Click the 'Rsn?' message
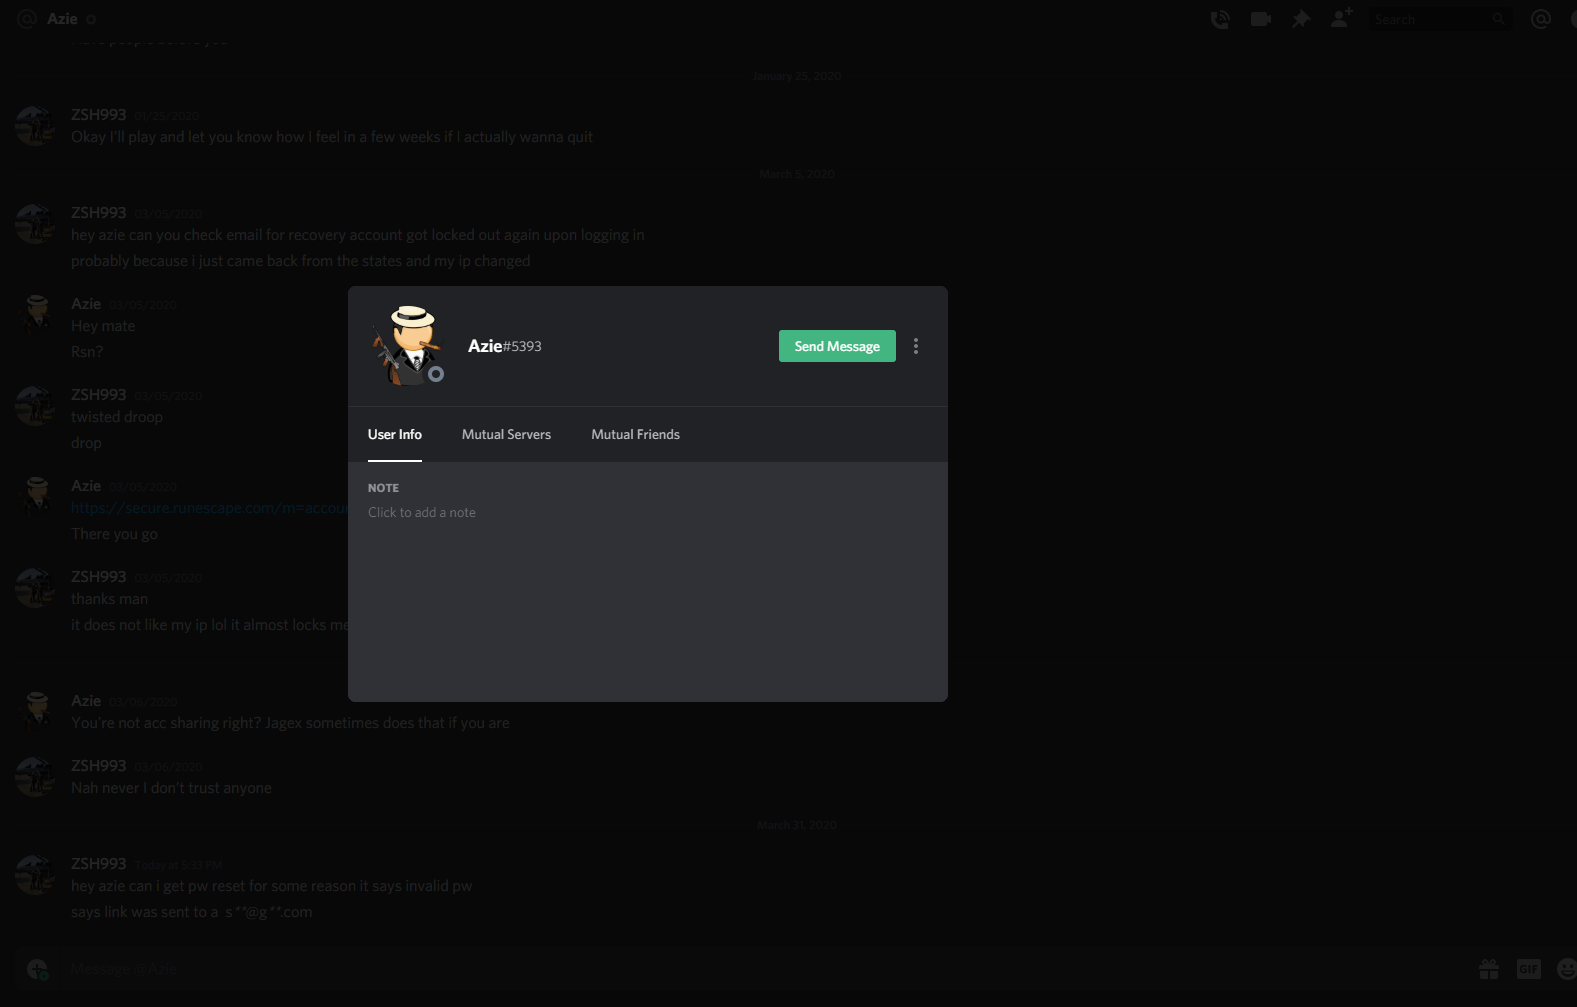The width and height of the screenshot is (1577, 1007). pos(87,352)
